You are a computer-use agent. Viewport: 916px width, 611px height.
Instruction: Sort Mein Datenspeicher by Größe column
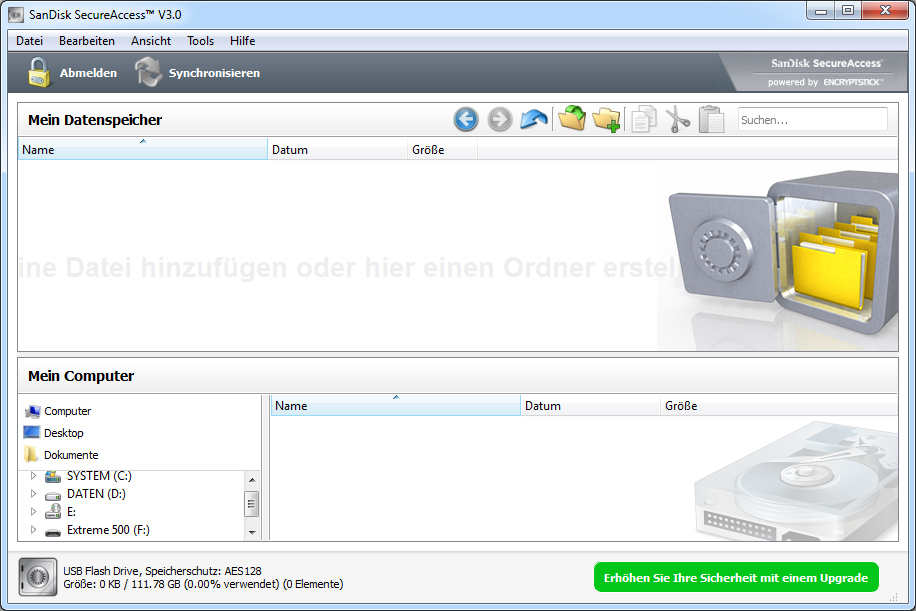[x=442, y=149]
